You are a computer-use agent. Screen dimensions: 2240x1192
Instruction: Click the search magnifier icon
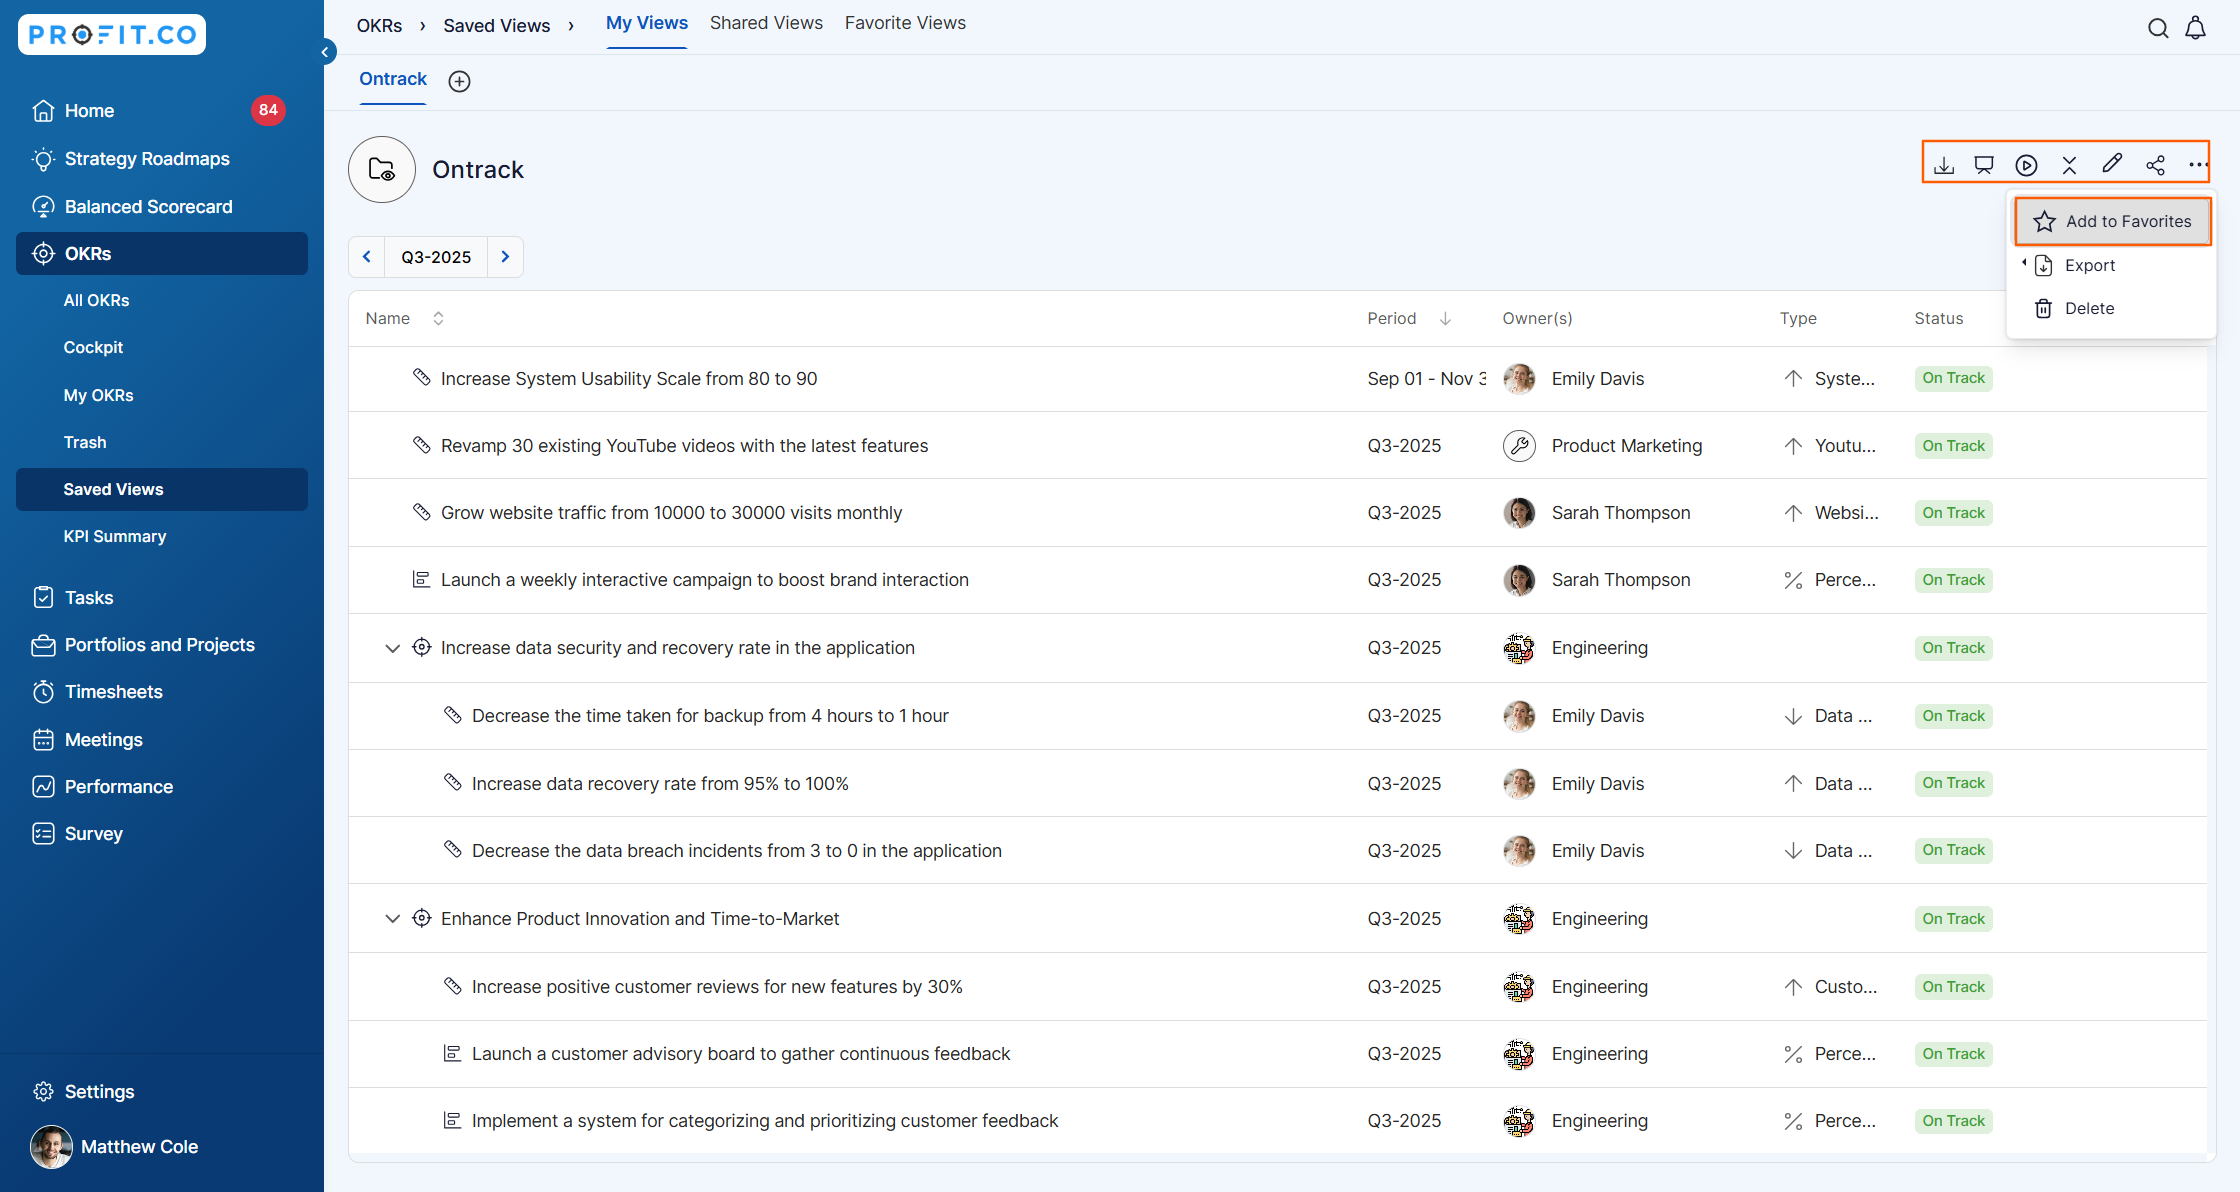[2158, 28]
